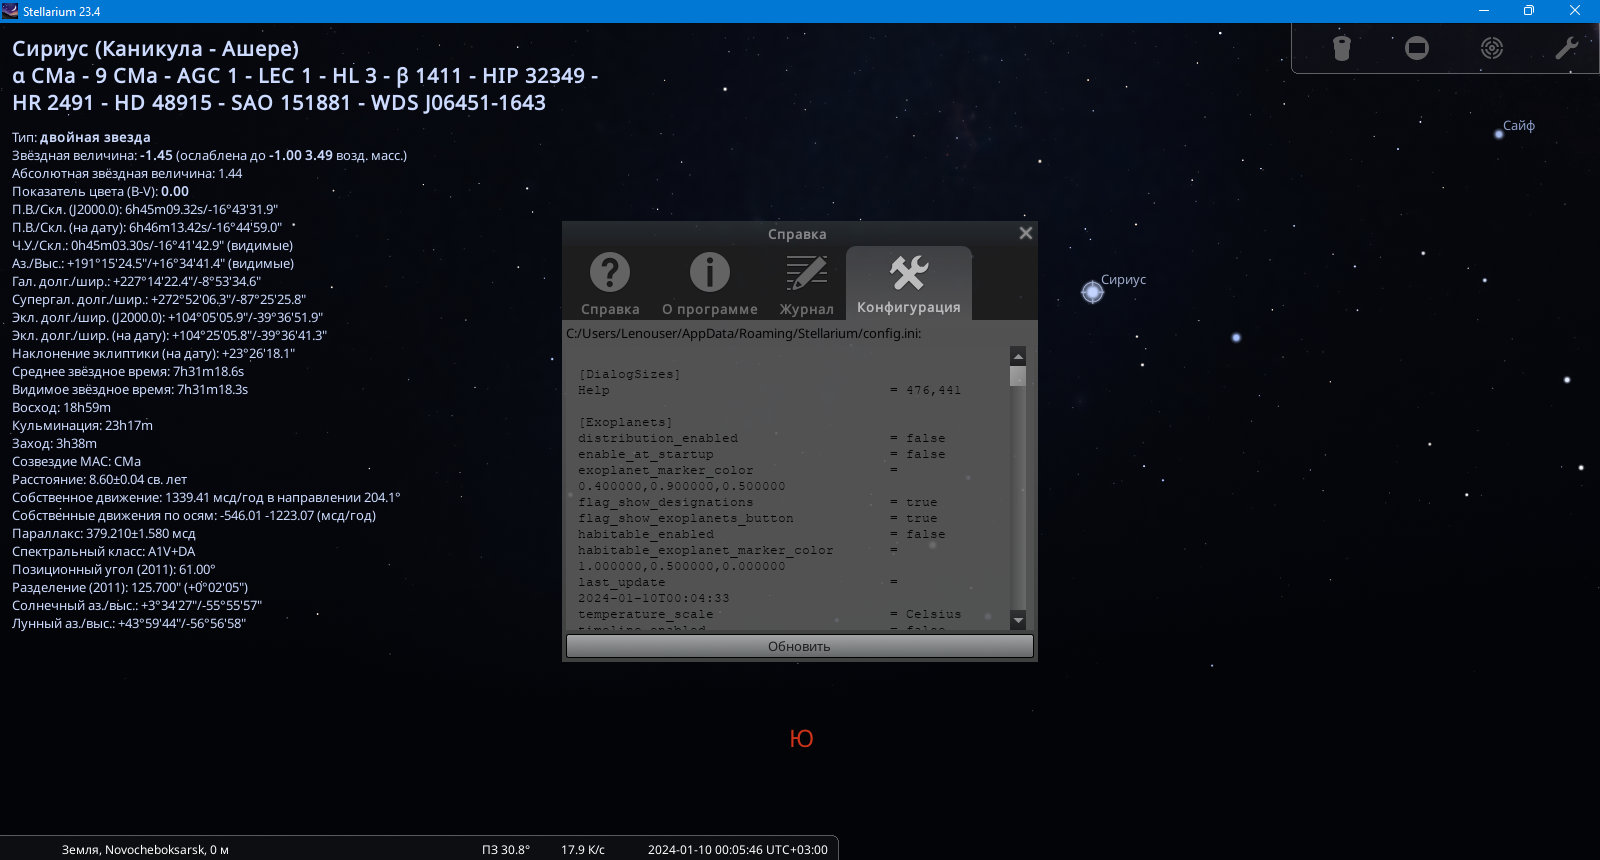
Task: Click the selected Сириус star marker
Action: tap(1092, 292)
